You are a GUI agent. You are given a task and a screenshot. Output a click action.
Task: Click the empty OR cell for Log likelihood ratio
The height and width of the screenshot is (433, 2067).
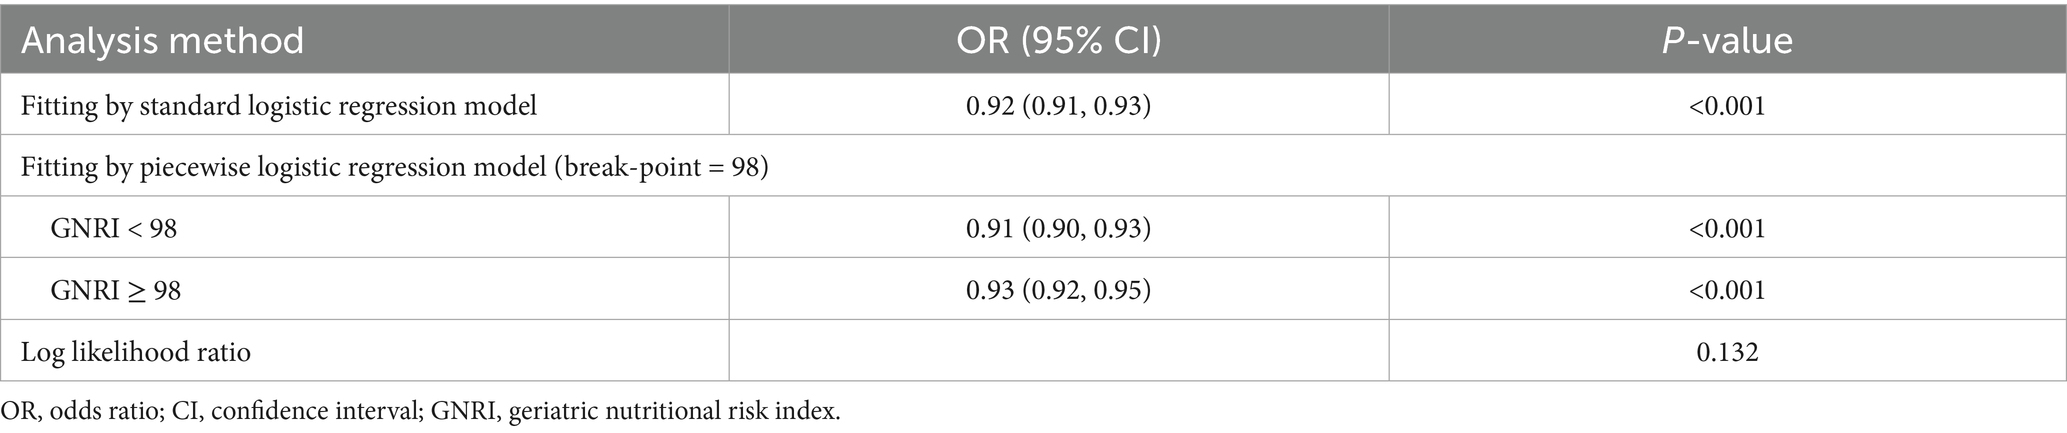(x=1058, y=352)
